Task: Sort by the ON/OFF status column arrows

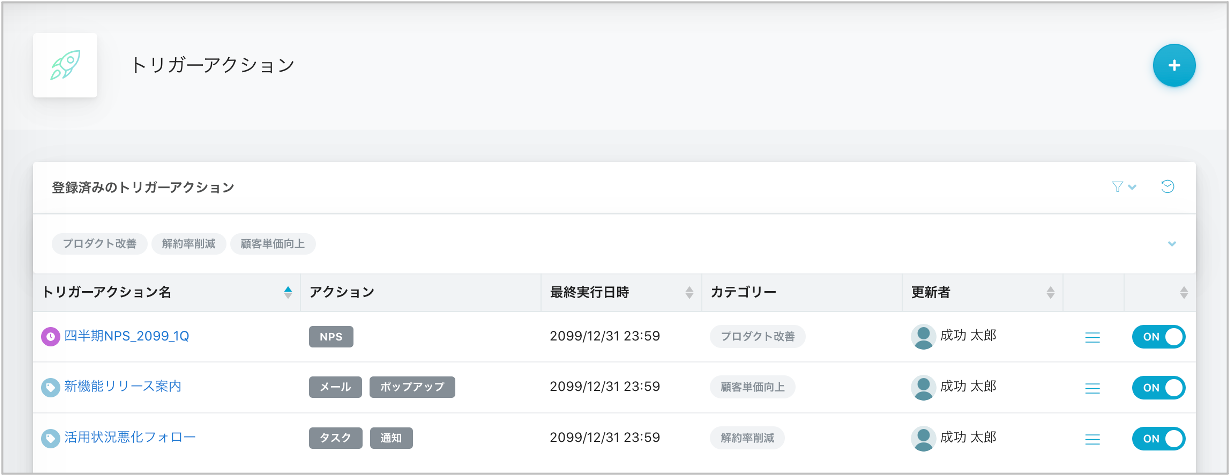Action: [1184, 293]
